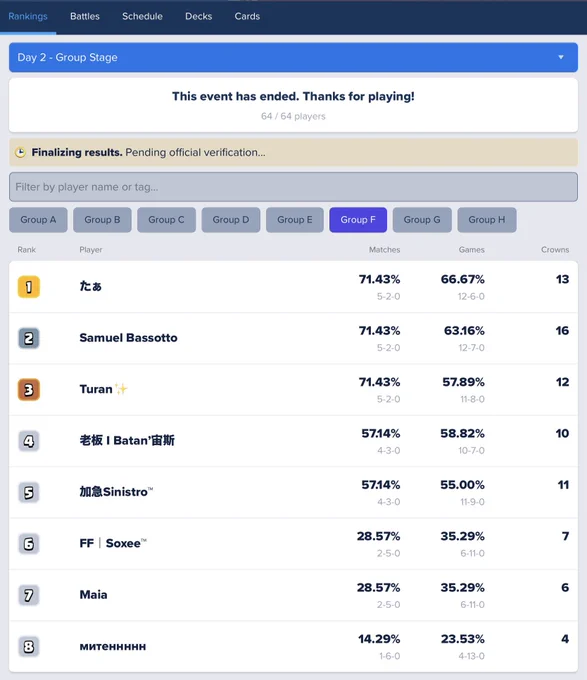Image resolution: width=587 pixels, height=680 pixels.
Task: Click the silver rank 2 badge icon
Action: 29,338
